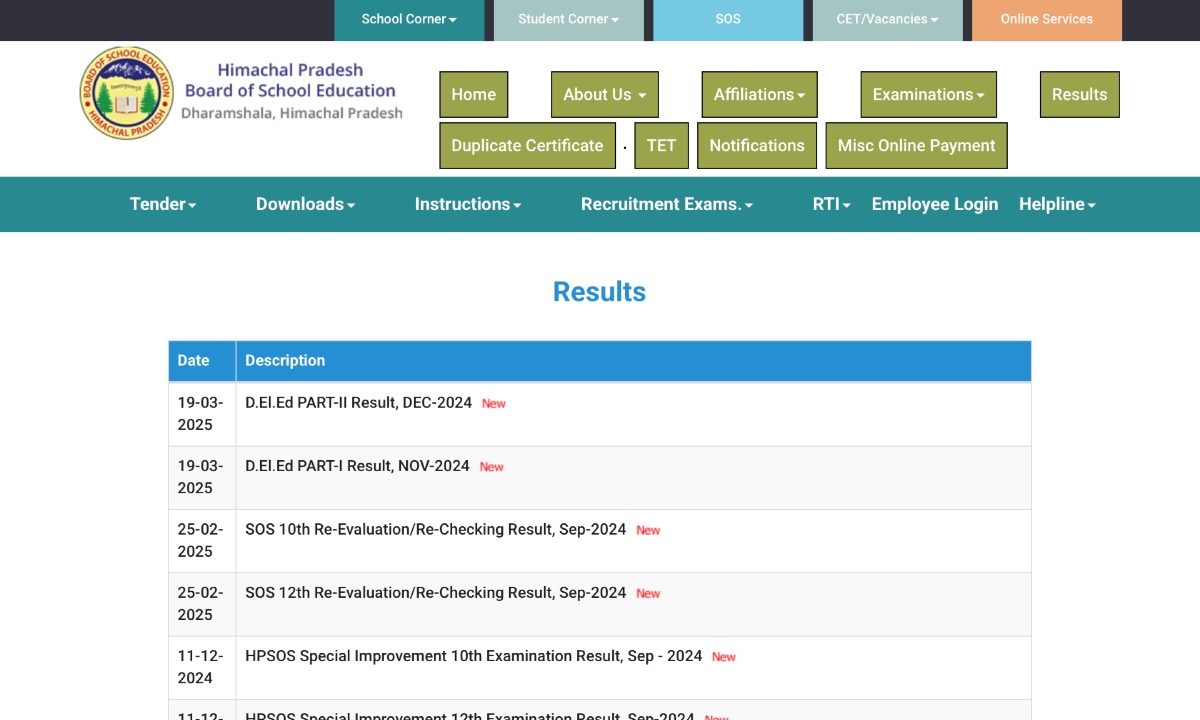
Task: Click the New badge beside SOS 12th Re-Evaluation
Action: pos(648,594)
